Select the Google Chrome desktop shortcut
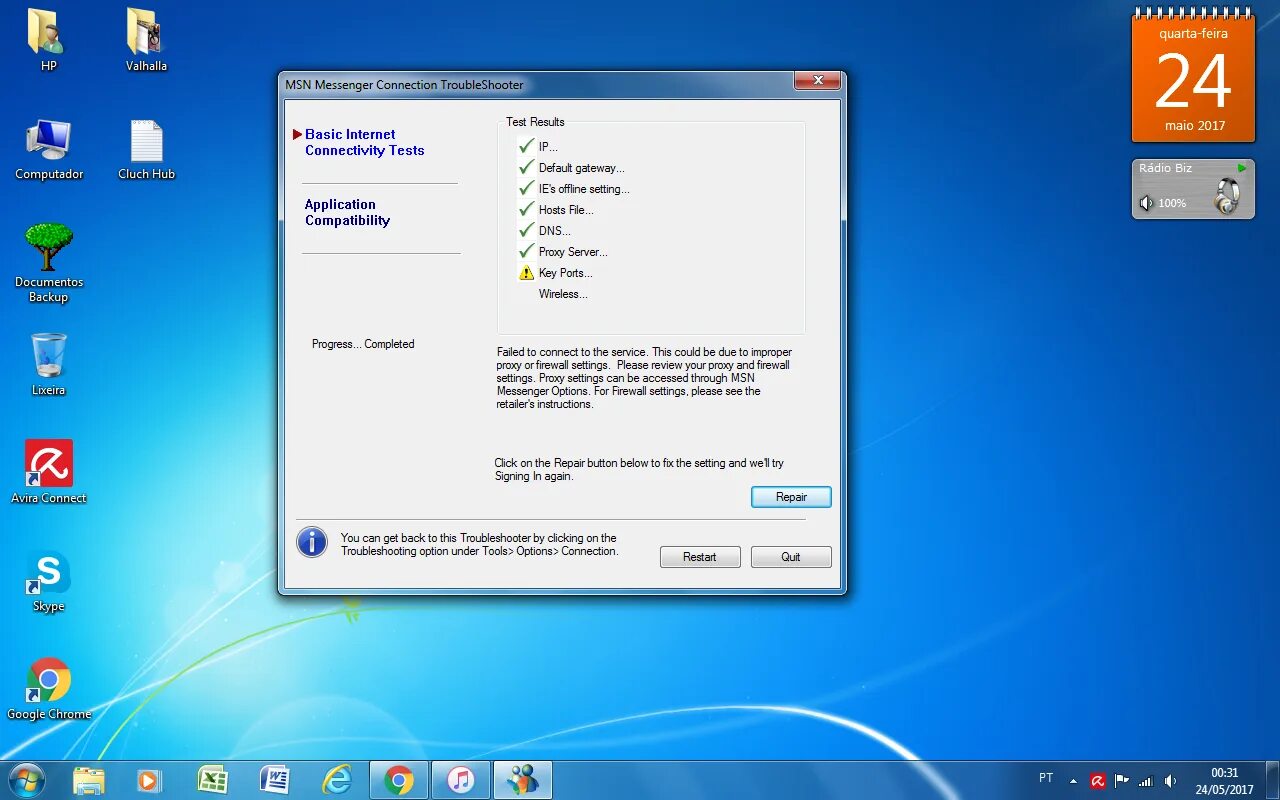 coord(49,689)
